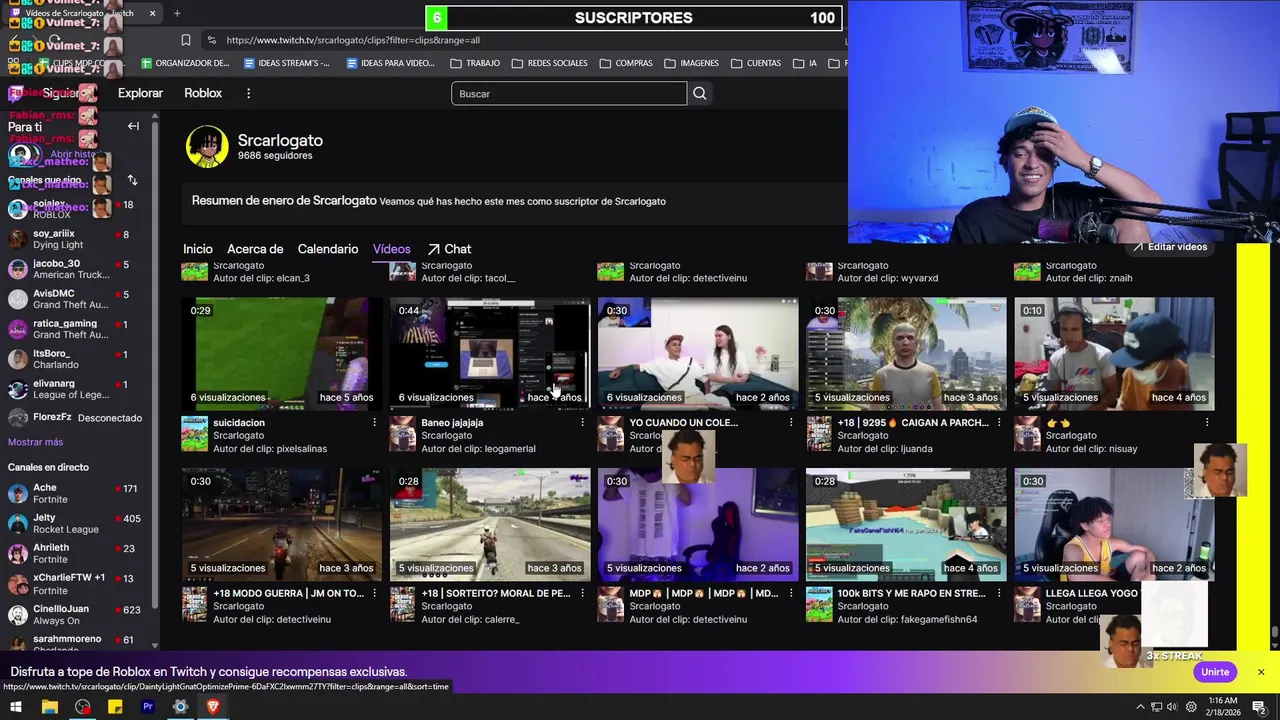
Task: Click the Unirte button on banner
Action: pos(1215,672)
